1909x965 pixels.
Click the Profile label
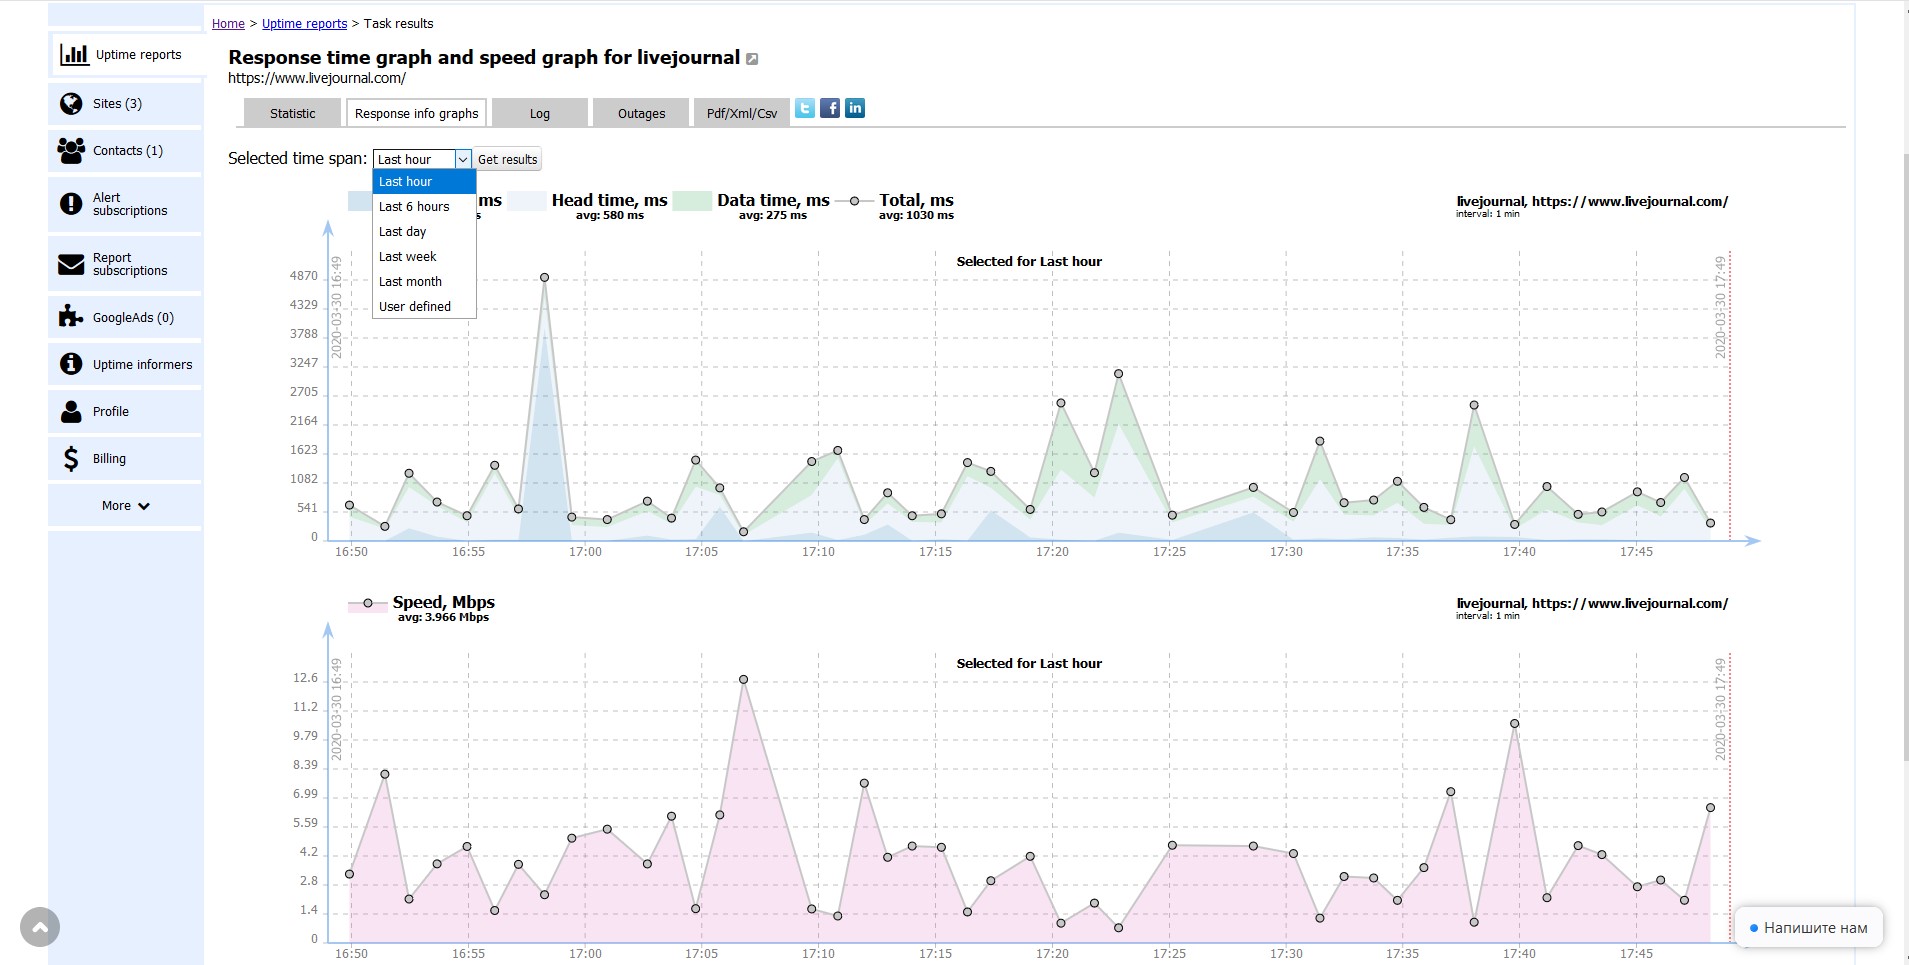coord(111,412)
